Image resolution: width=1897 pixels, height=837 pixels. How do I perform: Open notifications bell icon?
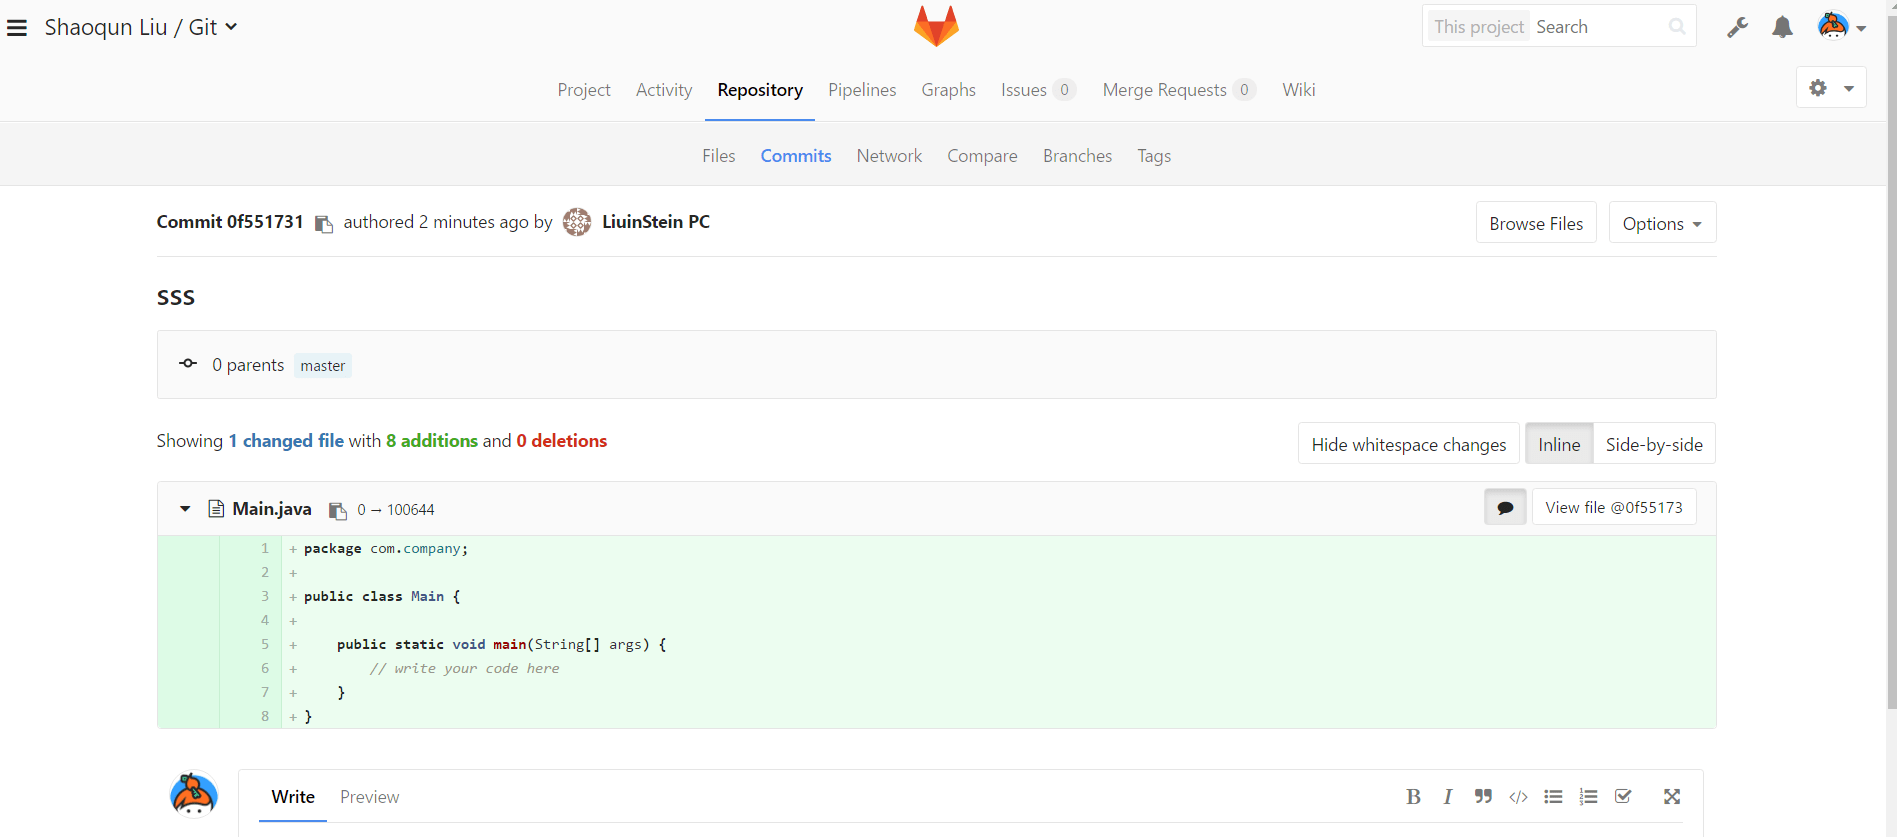point(1782,28)
